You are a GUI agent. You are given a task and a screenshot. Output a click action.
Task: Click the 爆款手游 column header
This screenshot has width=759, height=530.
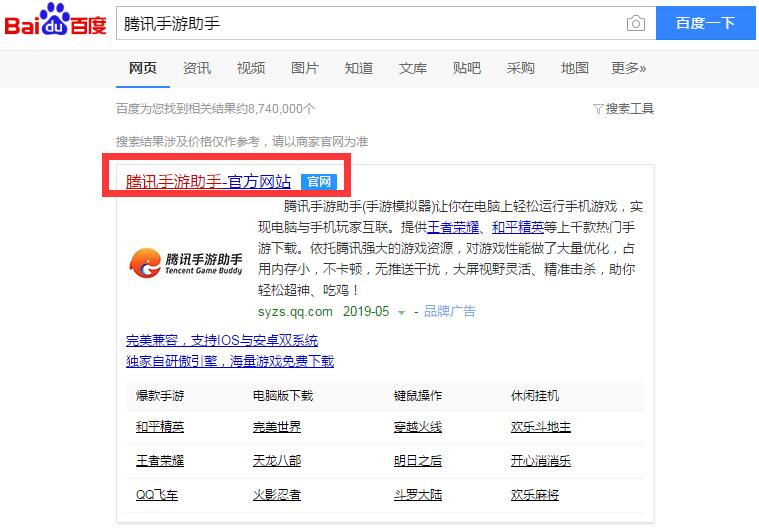[160, 396]
